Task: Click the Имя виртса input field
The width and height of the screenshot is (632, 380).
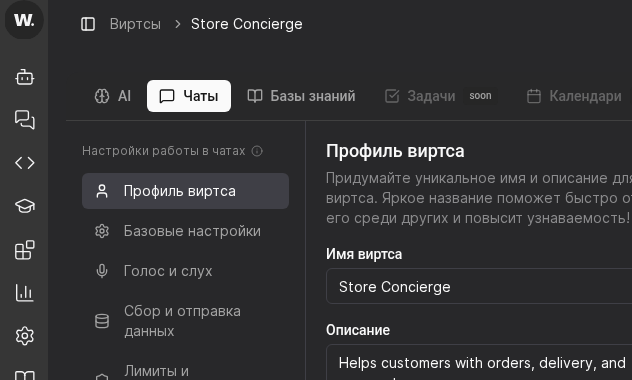Action: pos(479,286)
